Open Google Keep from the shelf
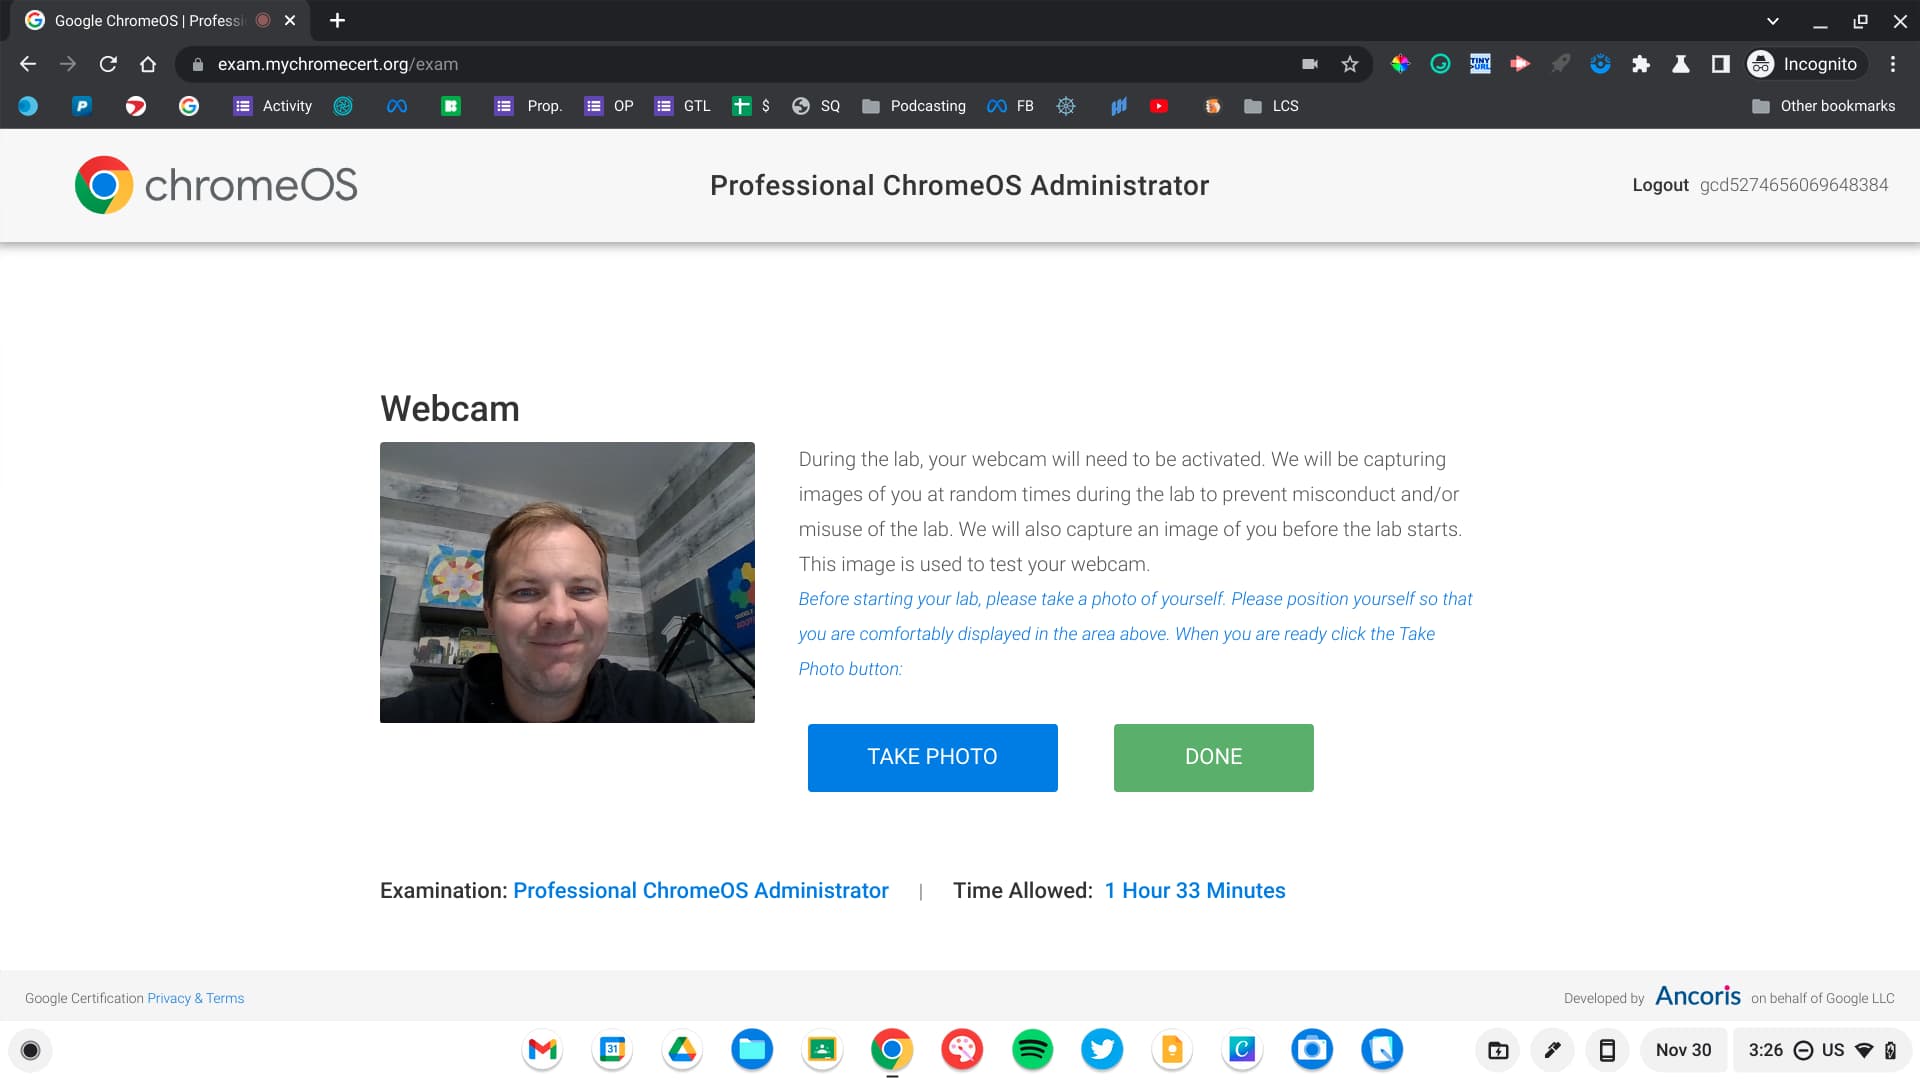This screenshot has width=1920, height=1080. [1172, 1050]
